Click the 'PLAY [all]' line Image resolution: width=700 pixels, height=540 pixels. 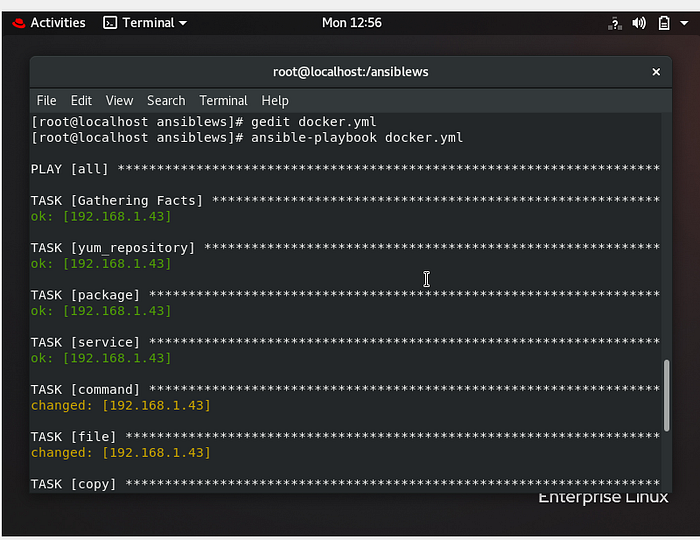(345, 169)
